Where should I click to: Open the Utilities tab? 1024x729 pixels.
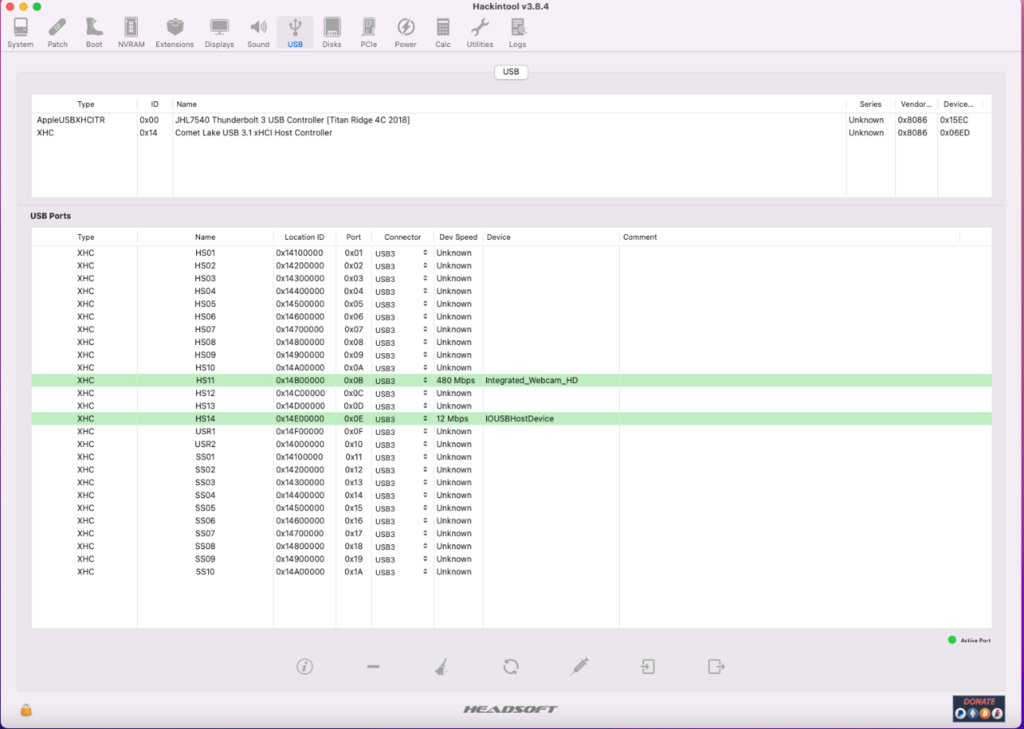coord(479,33)
